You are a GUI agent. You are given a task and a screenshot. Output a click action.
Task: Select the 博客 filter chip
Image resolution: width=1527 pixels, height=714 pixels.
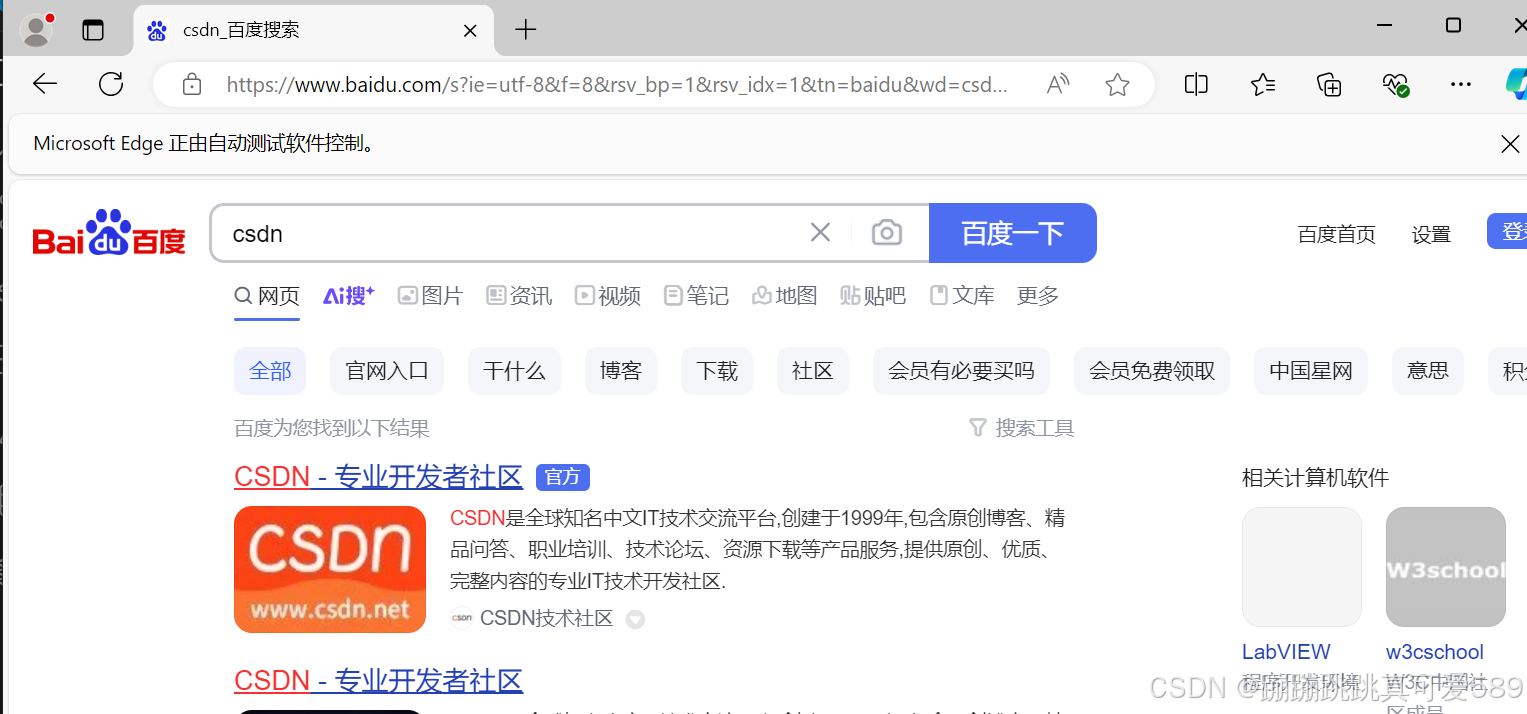point(621,371)
